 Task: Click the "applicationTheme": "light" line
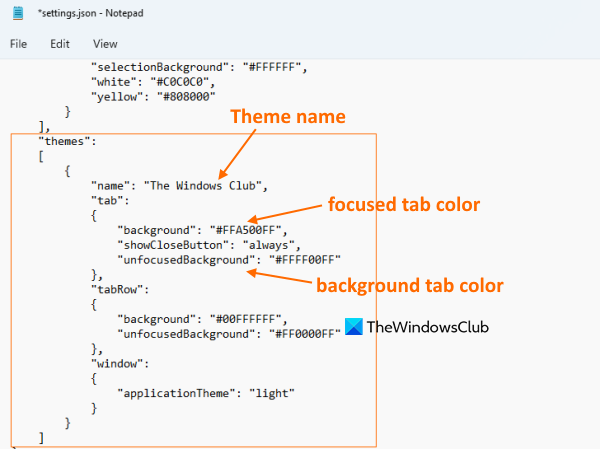(206, 393)
